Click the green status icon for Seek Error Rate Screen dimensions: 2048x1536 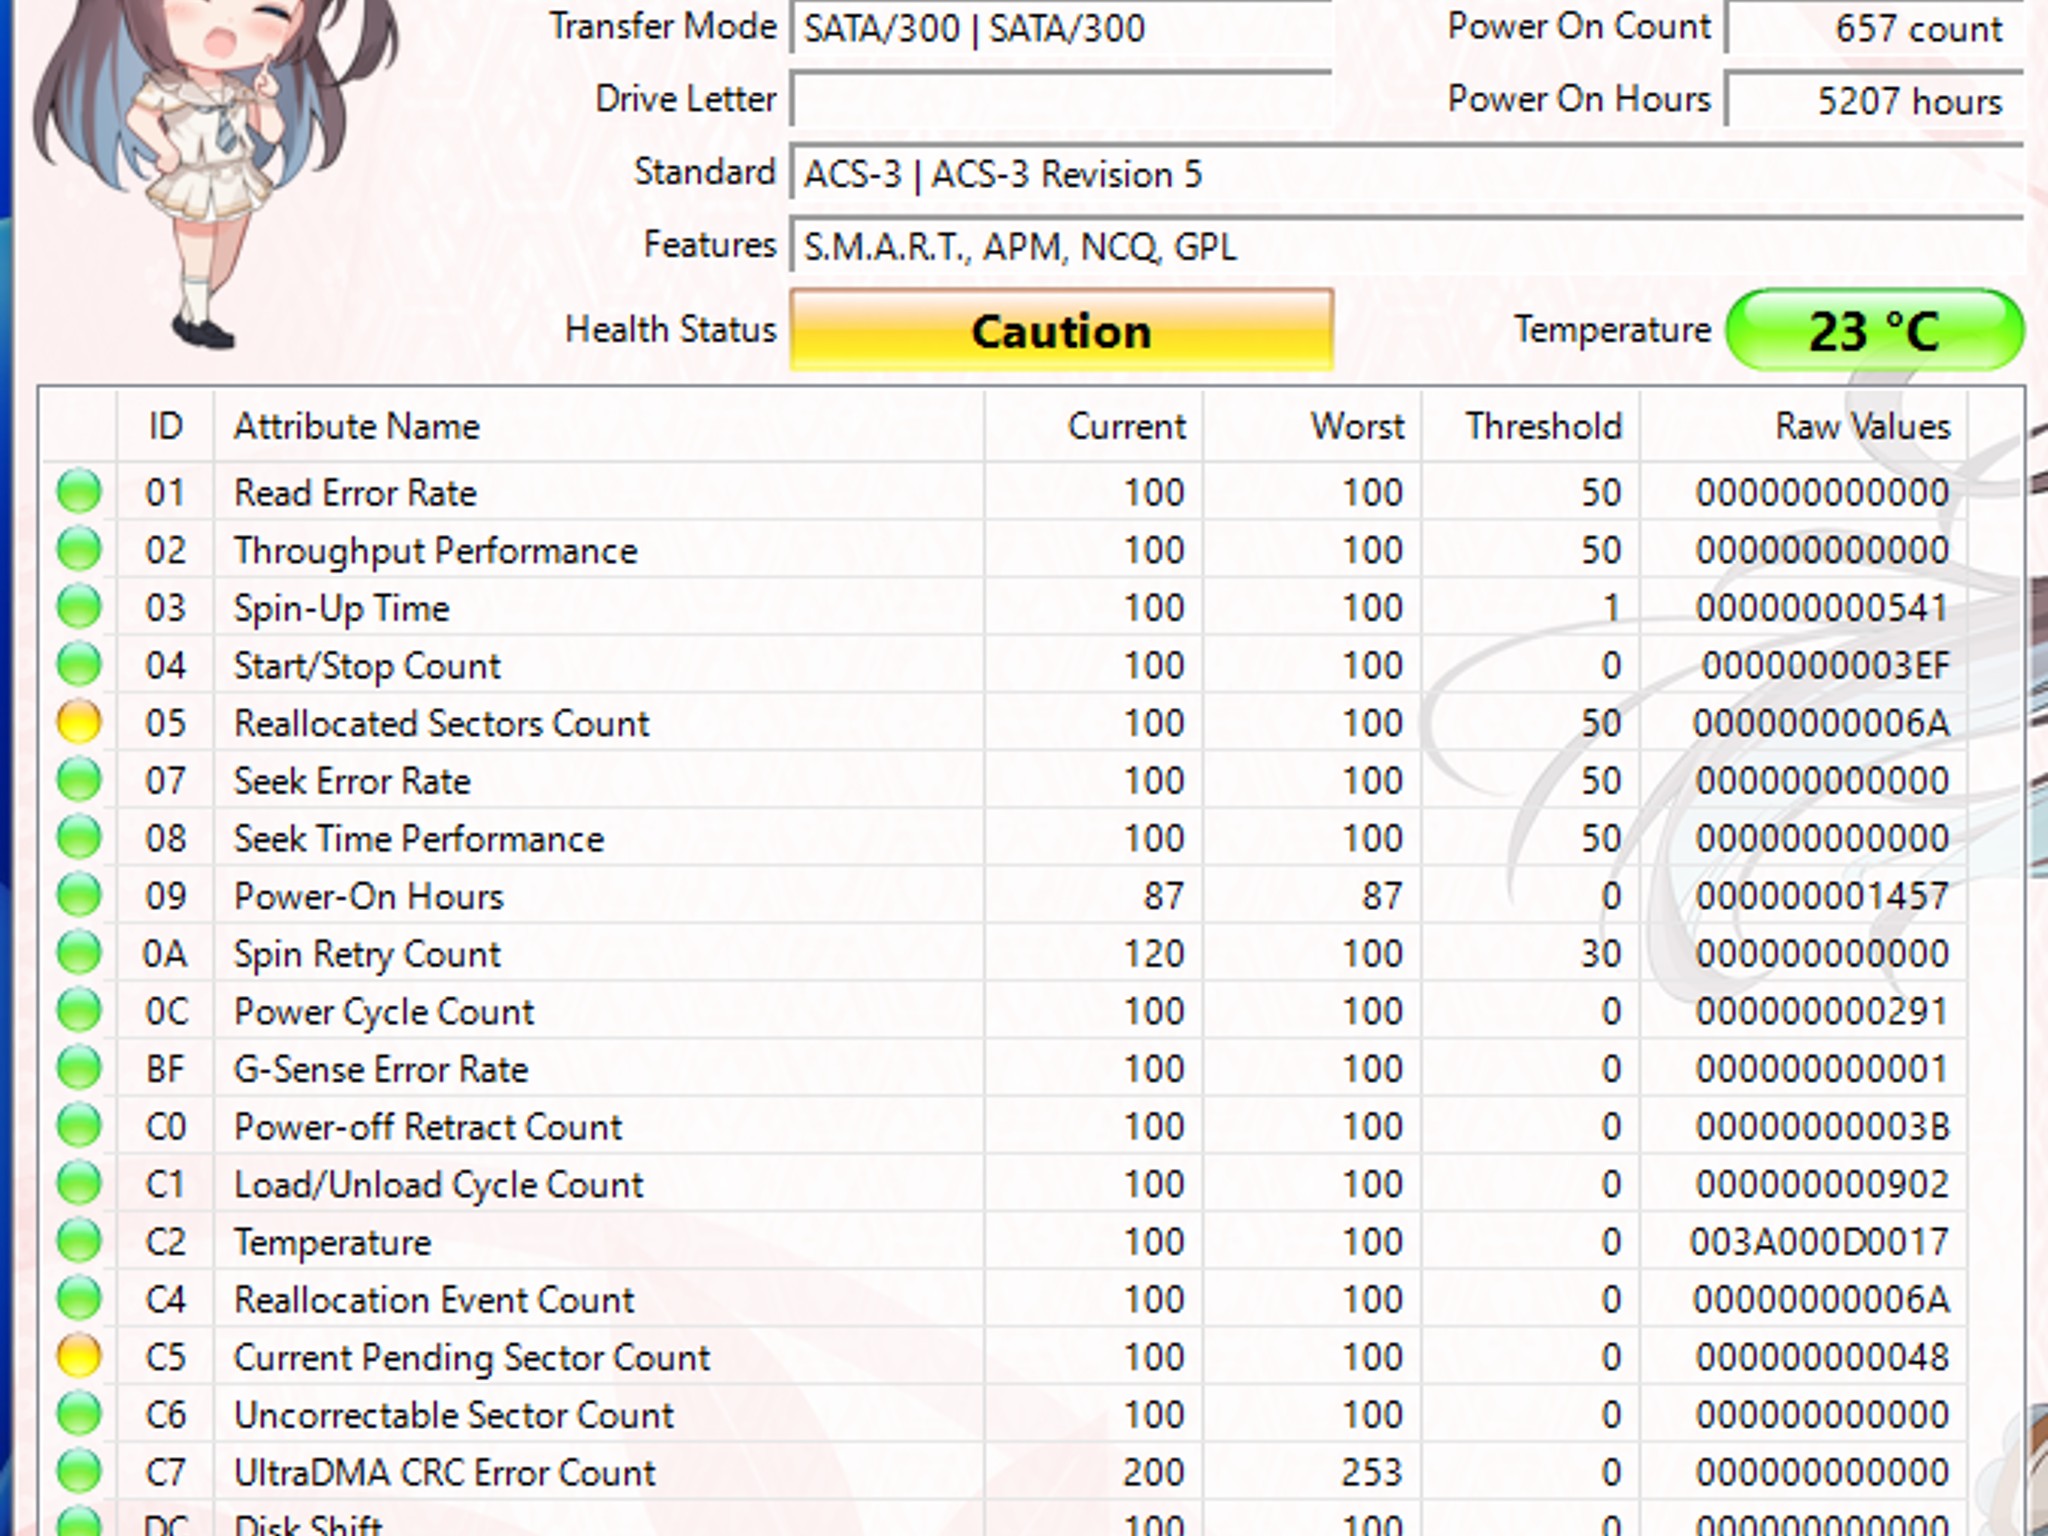tap(79, 779)
